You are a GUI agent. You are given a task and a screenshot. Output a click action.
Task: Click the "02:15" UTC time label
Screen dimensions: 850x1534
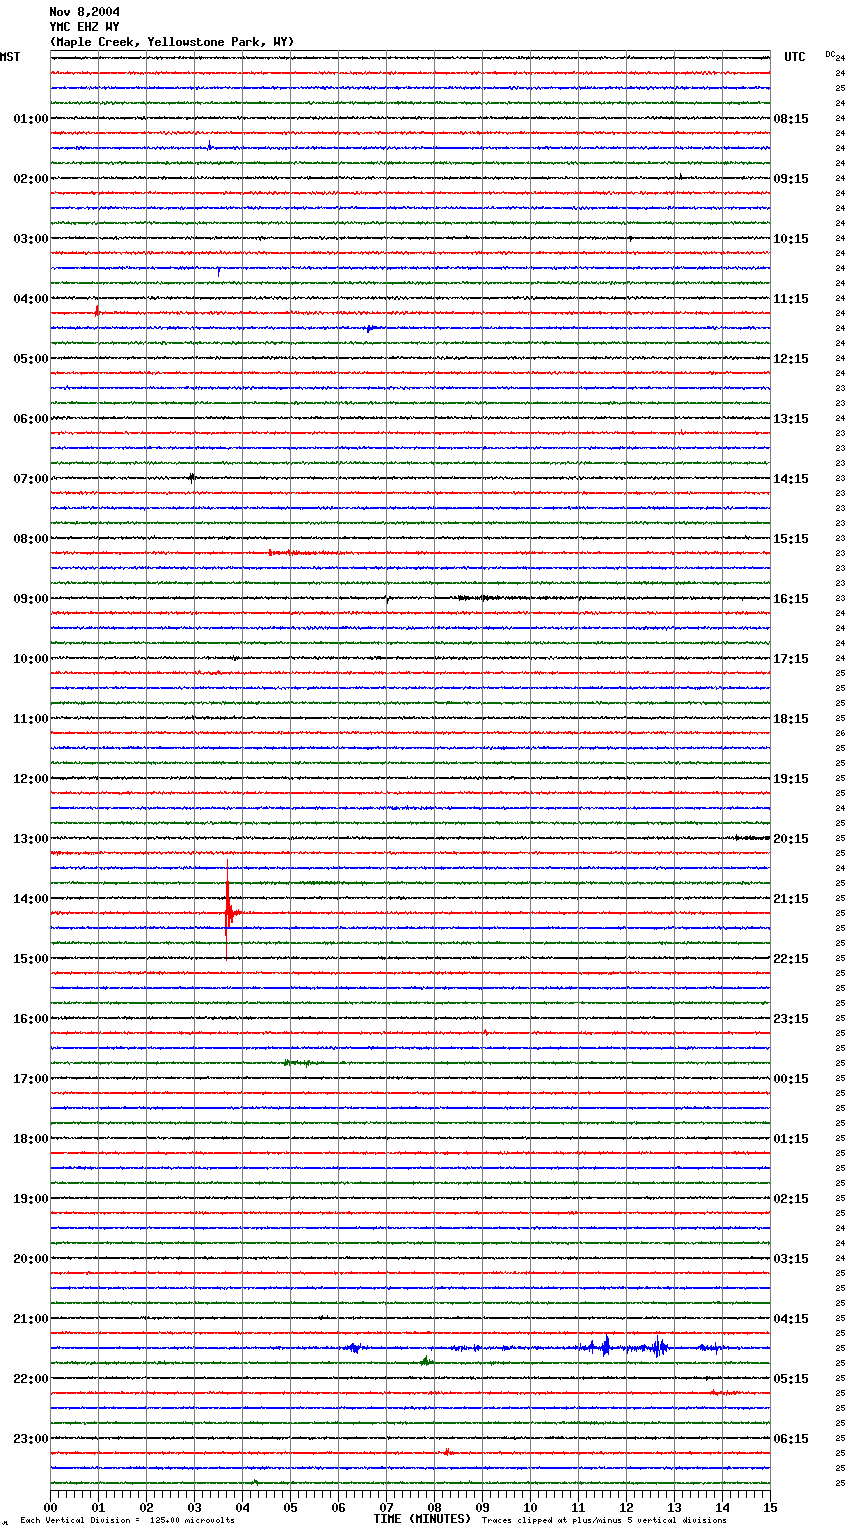(791, 1199)
